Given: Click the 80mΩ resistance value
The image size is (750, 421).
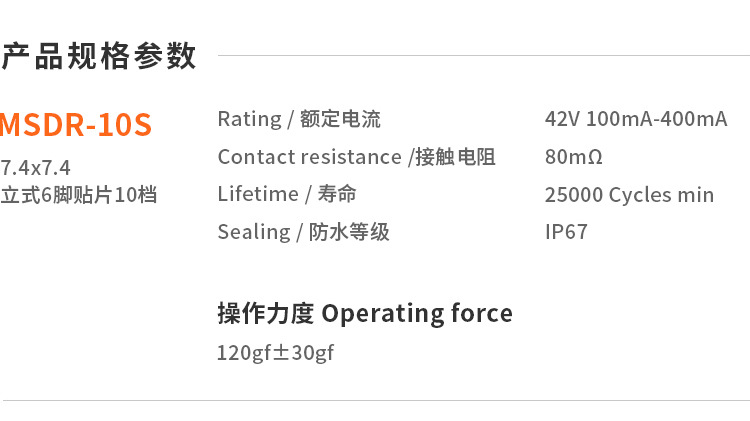Looking at the screenshot, I should [x=574, y=157].
